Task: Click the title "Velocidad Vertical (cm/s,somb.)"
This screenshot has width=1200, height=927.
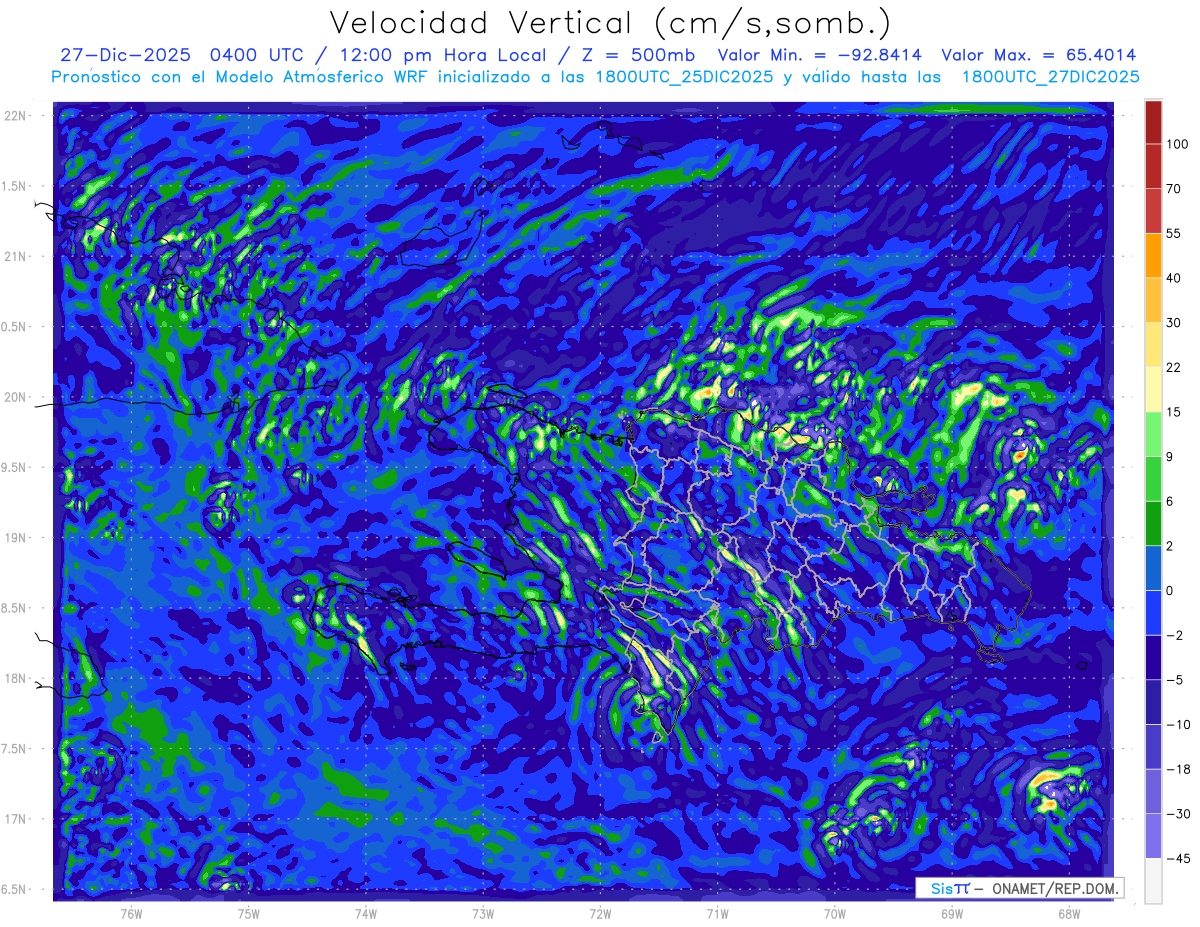Action: (x=610, y=23)
